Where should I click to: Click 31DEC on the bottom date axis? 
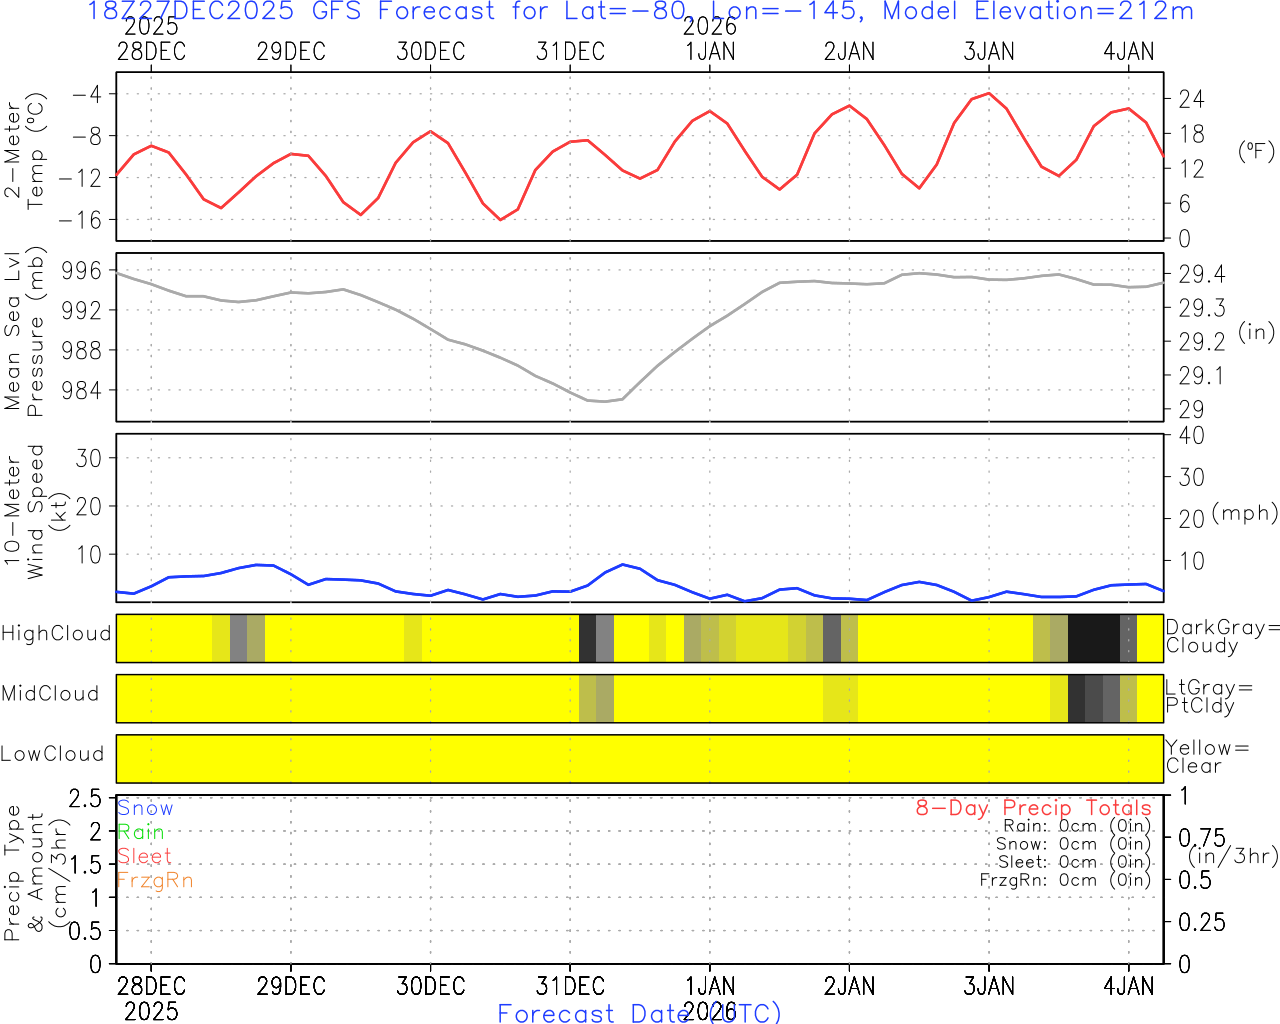tap(570, 986)
